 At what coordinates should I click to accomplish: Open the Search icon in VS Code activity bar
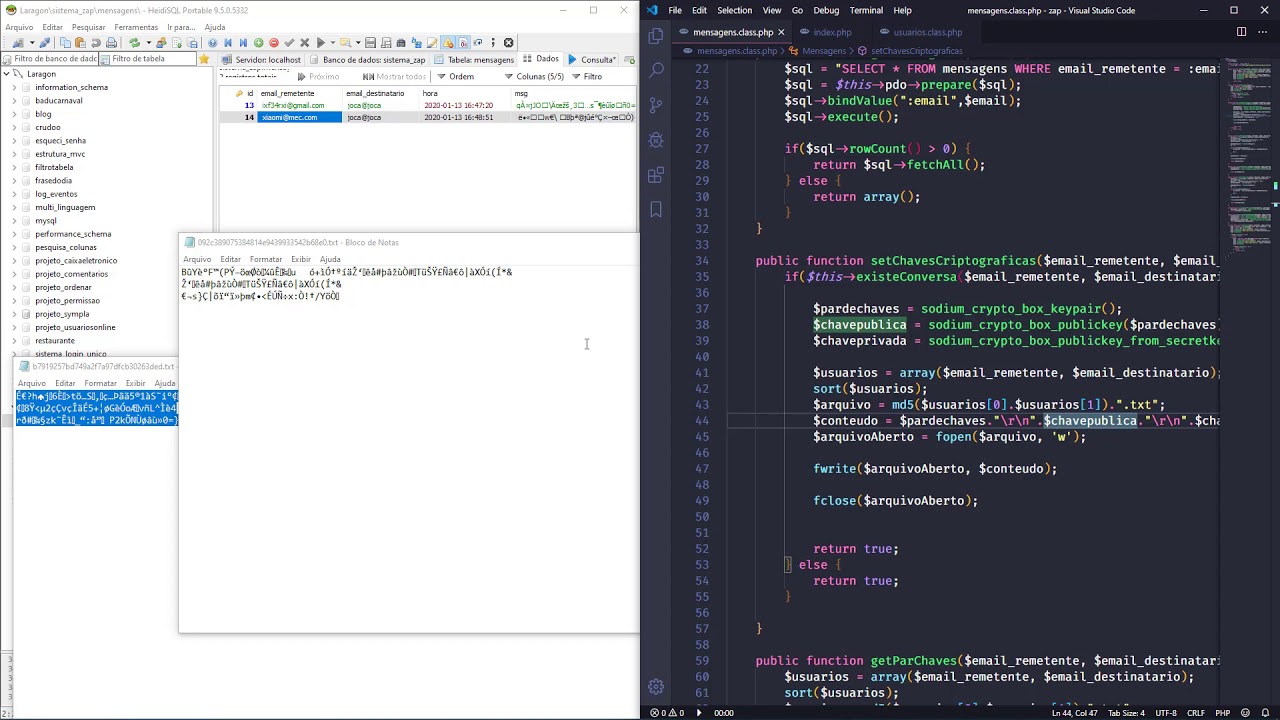tap(656, 71)
